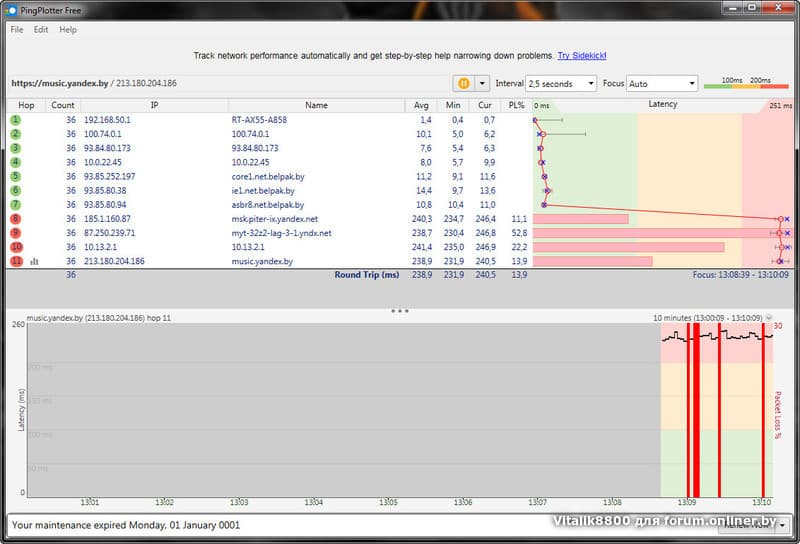This screenshot has width=800, height=544.
Task: Open the Interval 2.5 seconds dropdown
Action: (563, 84)
